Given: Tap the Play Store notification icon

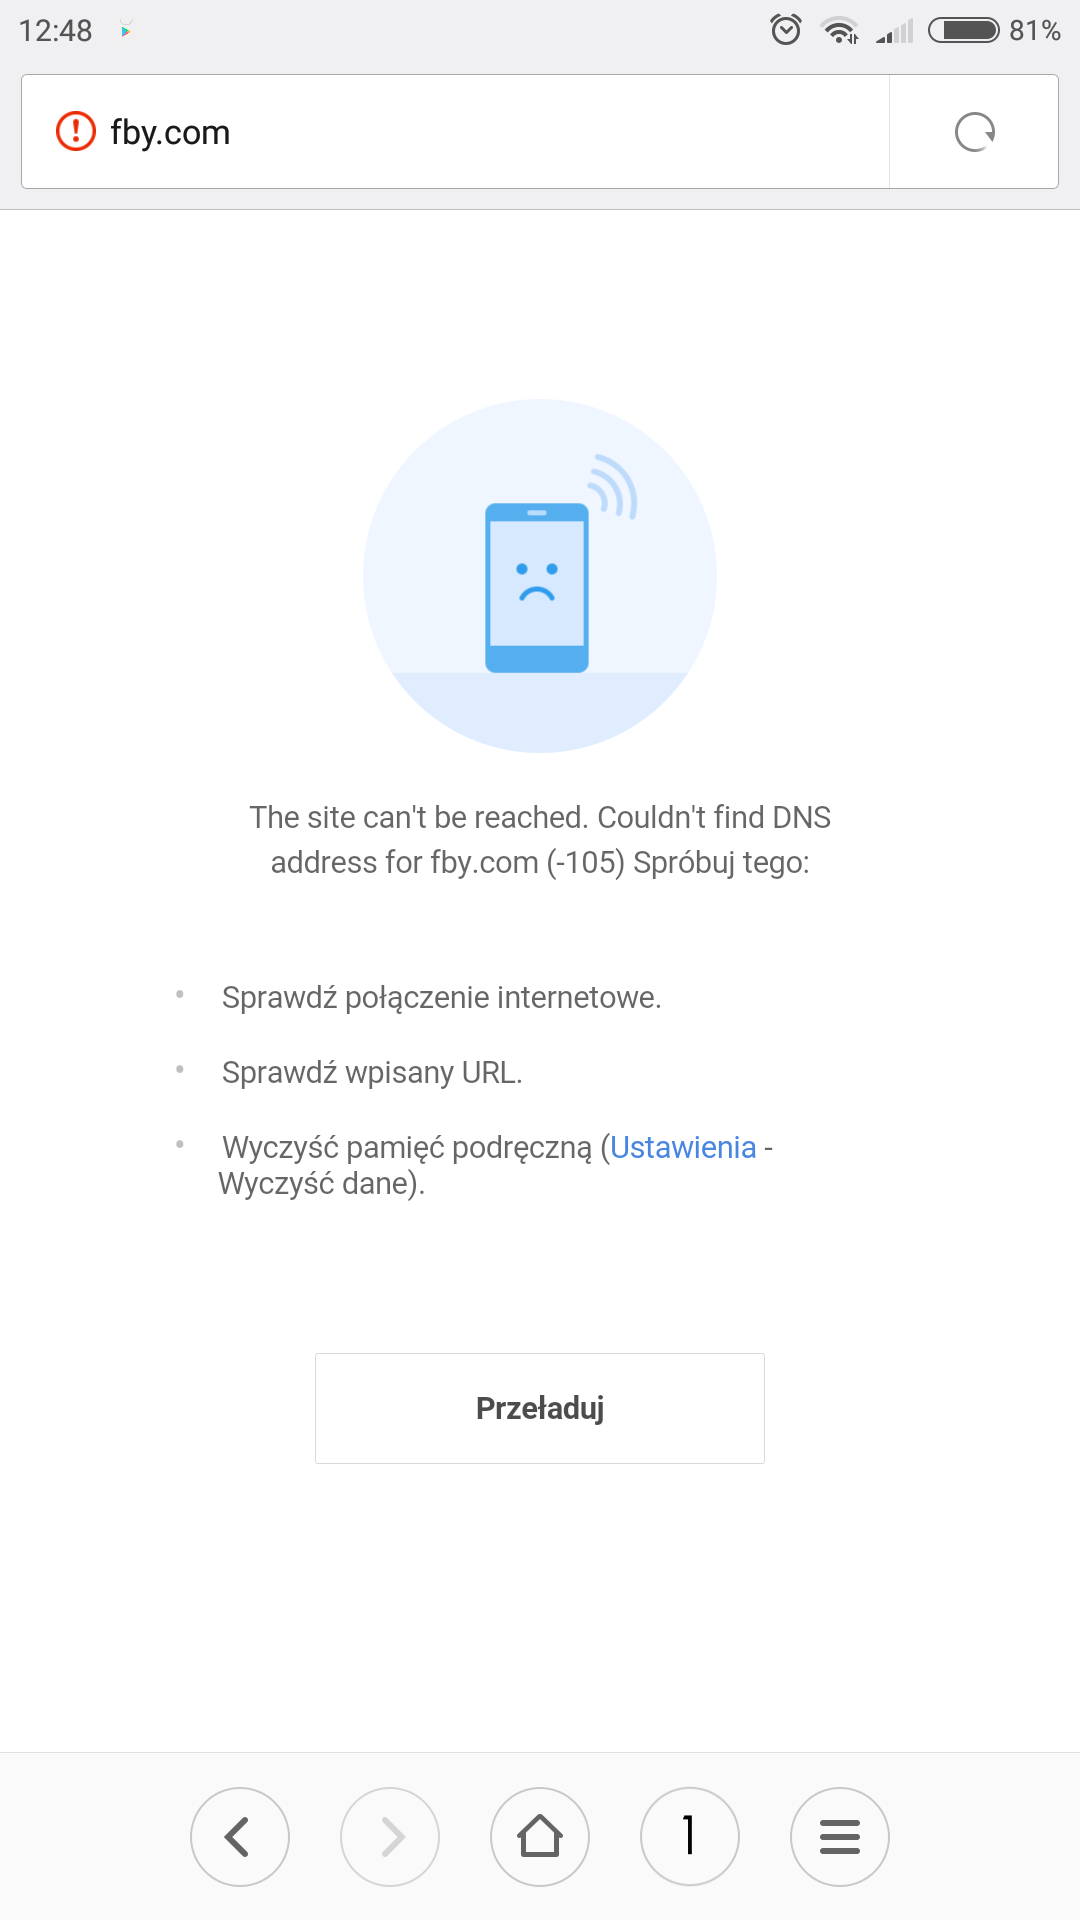Looking at the screenshot, I should point(126,30).
